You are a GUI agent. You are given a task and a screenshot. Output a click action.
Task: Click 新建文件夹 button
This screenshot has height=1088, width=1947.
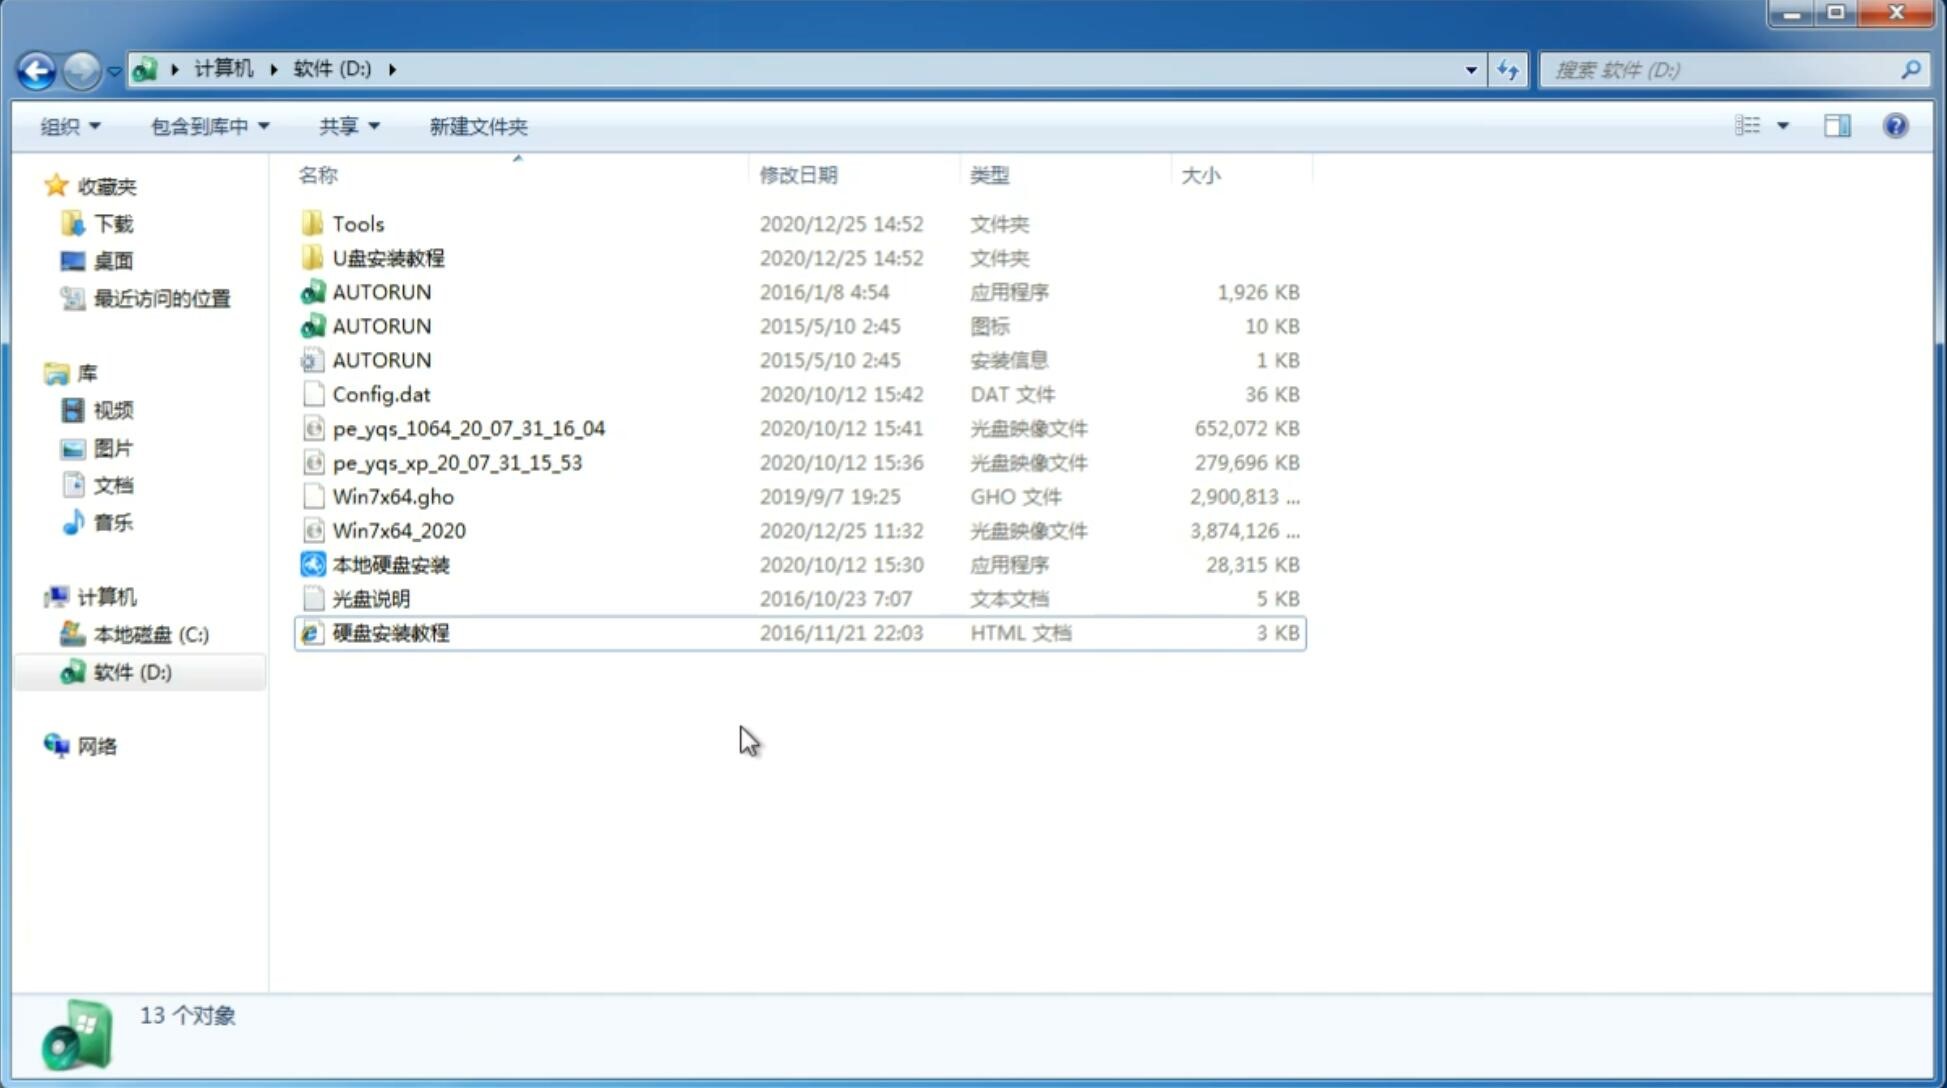(477, 124)
